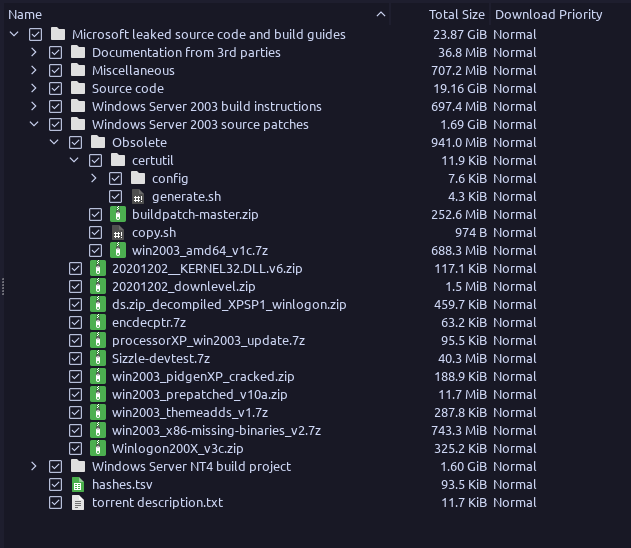Click the 20201202_downlevel.zip archive icon
This screenshot has width=631, height=548.
(x=98, y=286)
